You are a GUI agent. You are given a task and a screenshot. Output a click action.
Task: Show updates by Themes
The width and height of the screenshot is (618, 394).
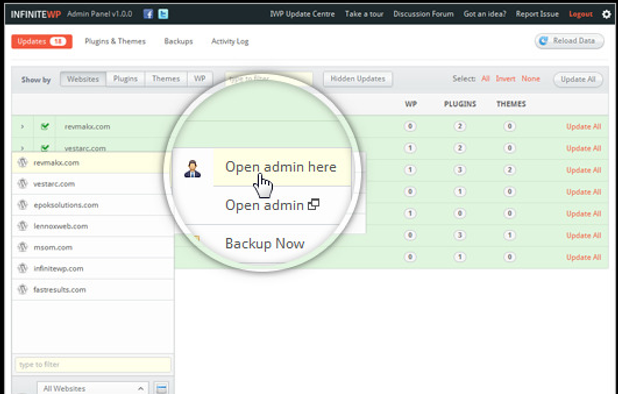(x=166, y=79)
